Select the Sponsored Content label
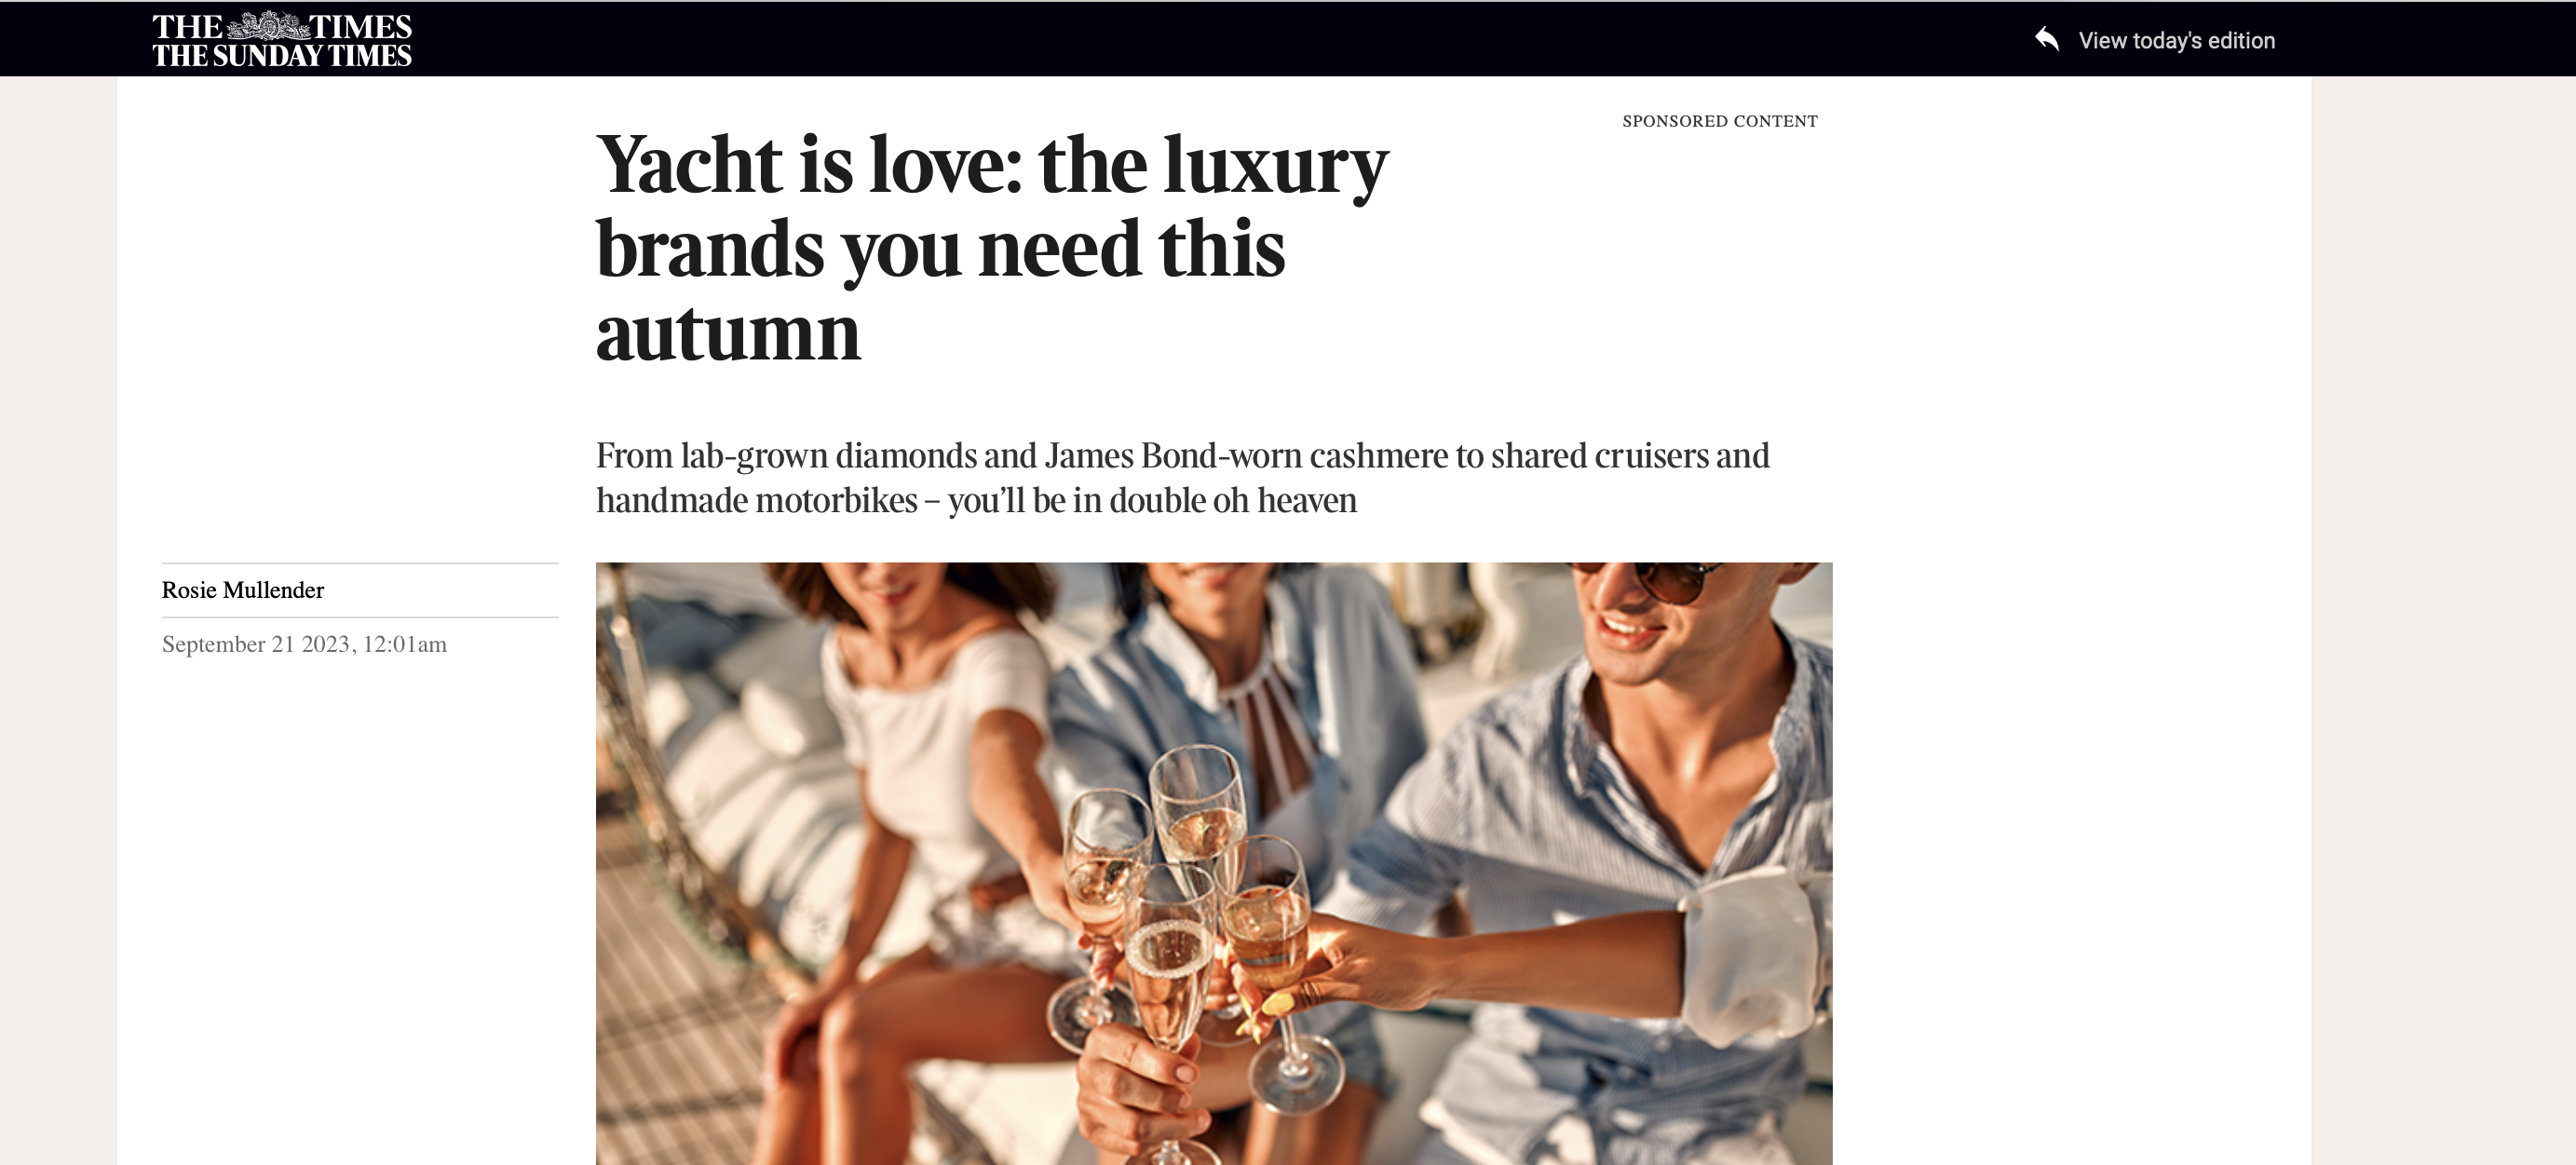The image size is (2576, 1165). [1720, 121]
